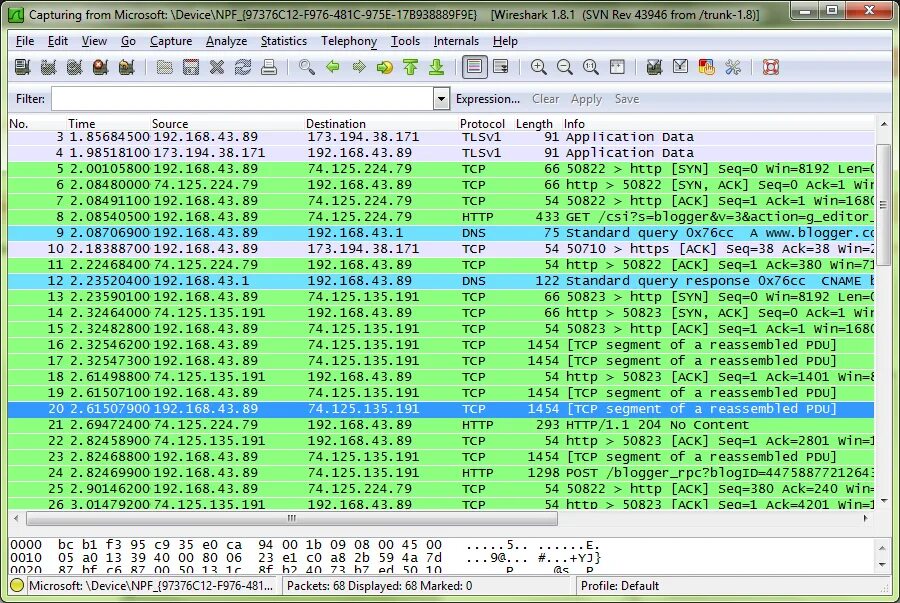This screenshot has width=900, height=603.
Task: Open the Edit menu
Action: [57, 41]
